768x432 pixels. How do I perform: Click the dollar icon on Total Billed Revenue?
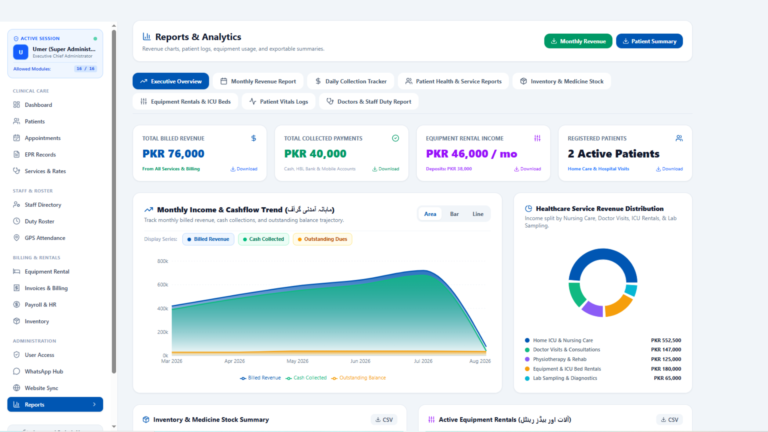pos(253,138)
